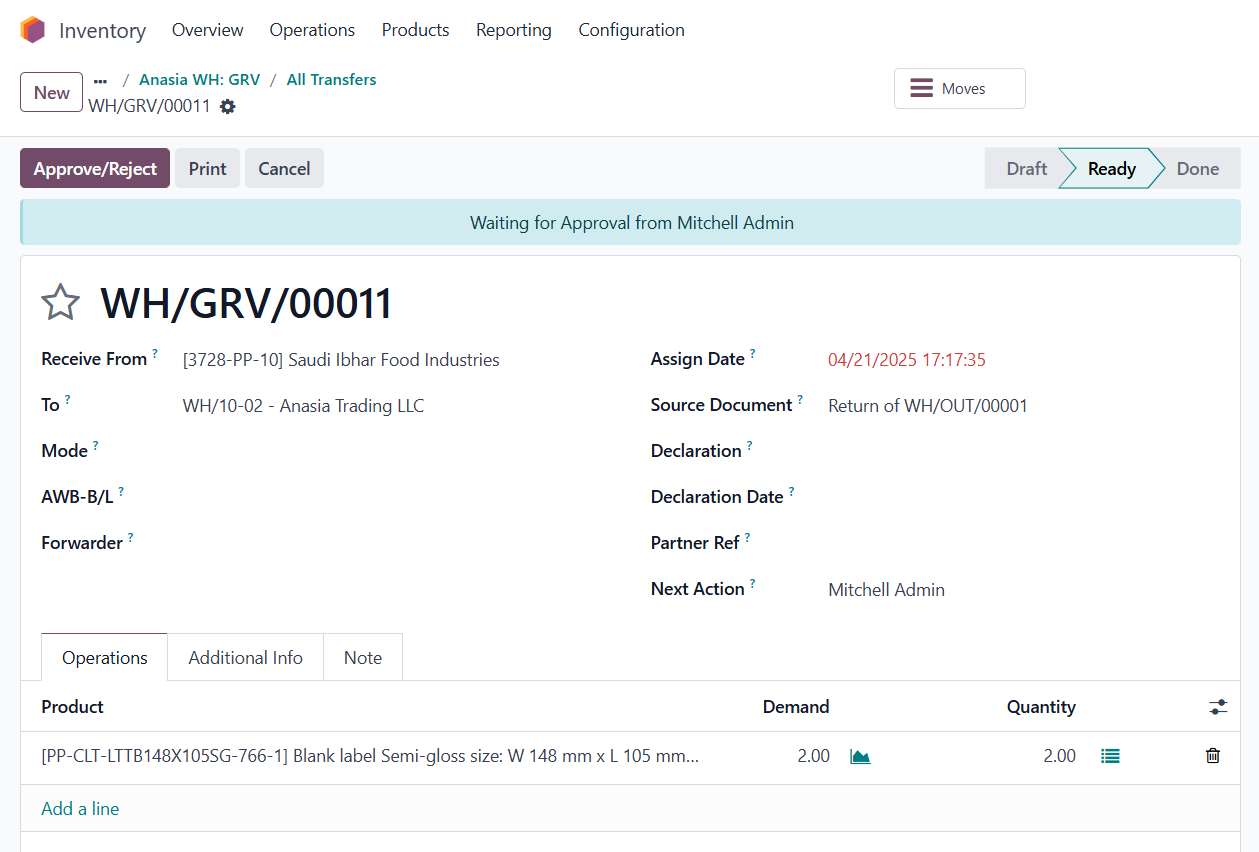Switch to the Additional Info tab
Viewport: 1259px width, 852px height.
[x=245, y=658]
